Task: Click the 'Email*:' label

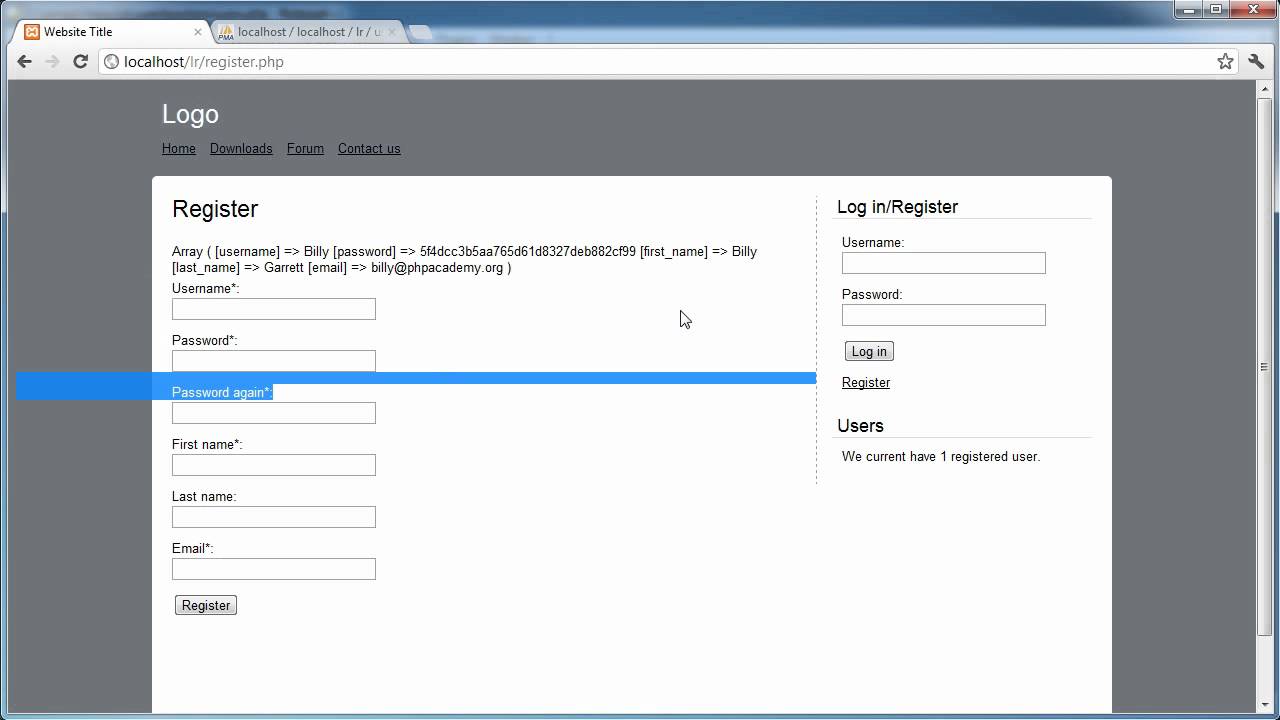Action: point(193,549)
